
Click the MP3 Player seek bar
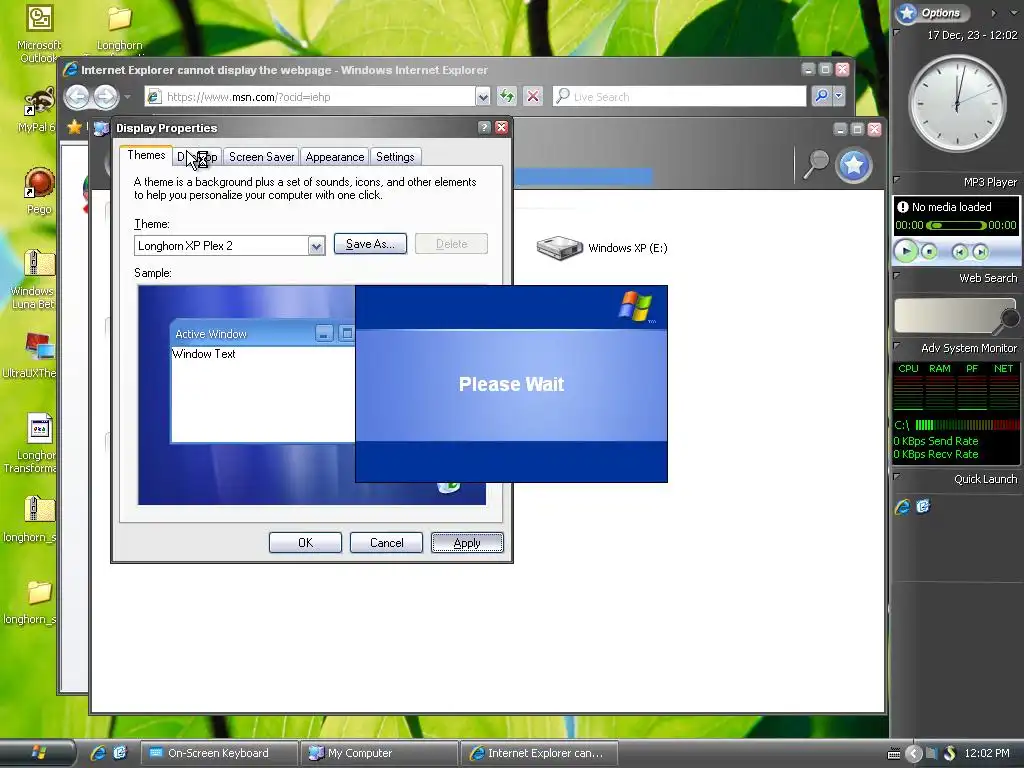coord(956,225)
